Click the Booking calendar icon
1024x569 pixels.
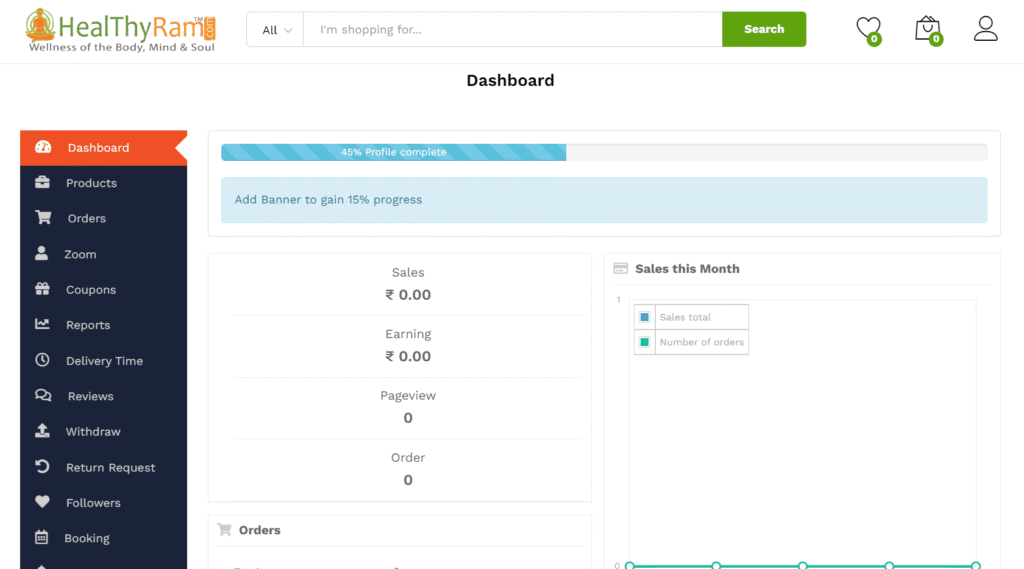(x=41, y=537)
